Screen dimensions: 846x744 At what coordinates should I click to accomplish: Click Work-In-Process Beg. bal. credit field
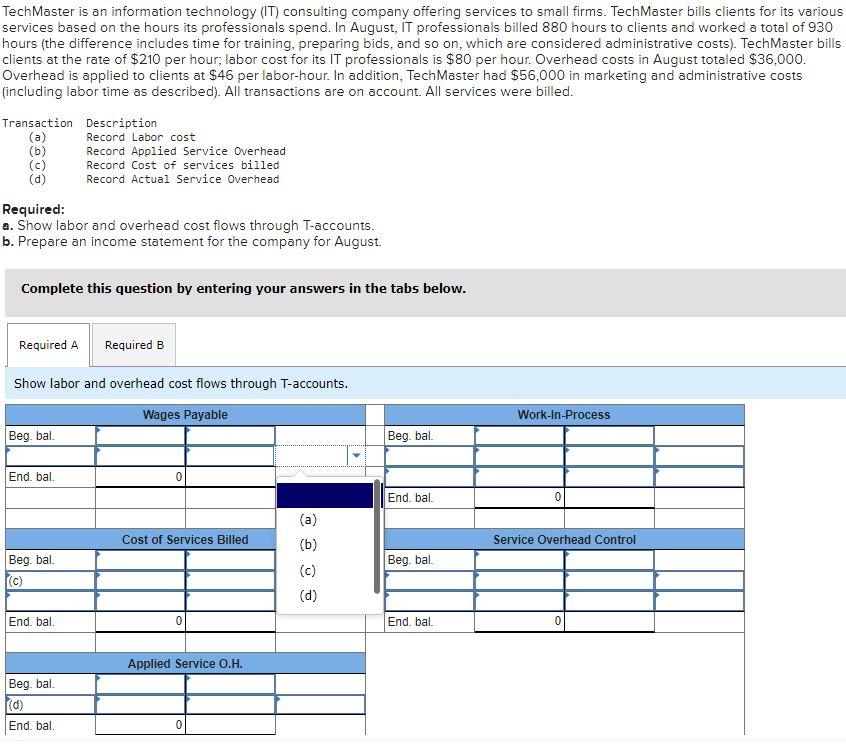[609, 435]
